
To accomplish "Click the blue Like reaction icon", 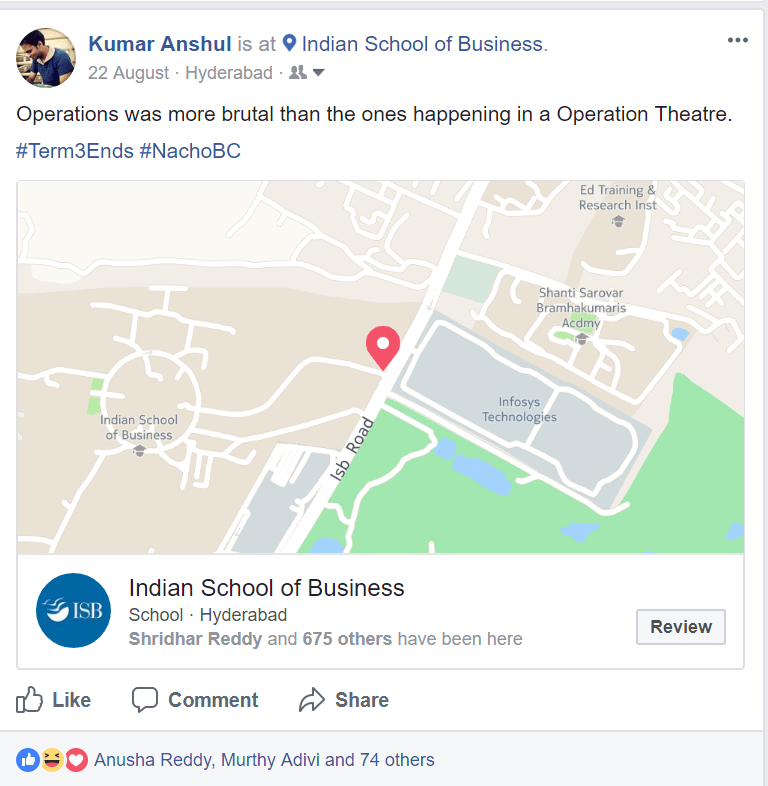I will [x=28, y=760].
